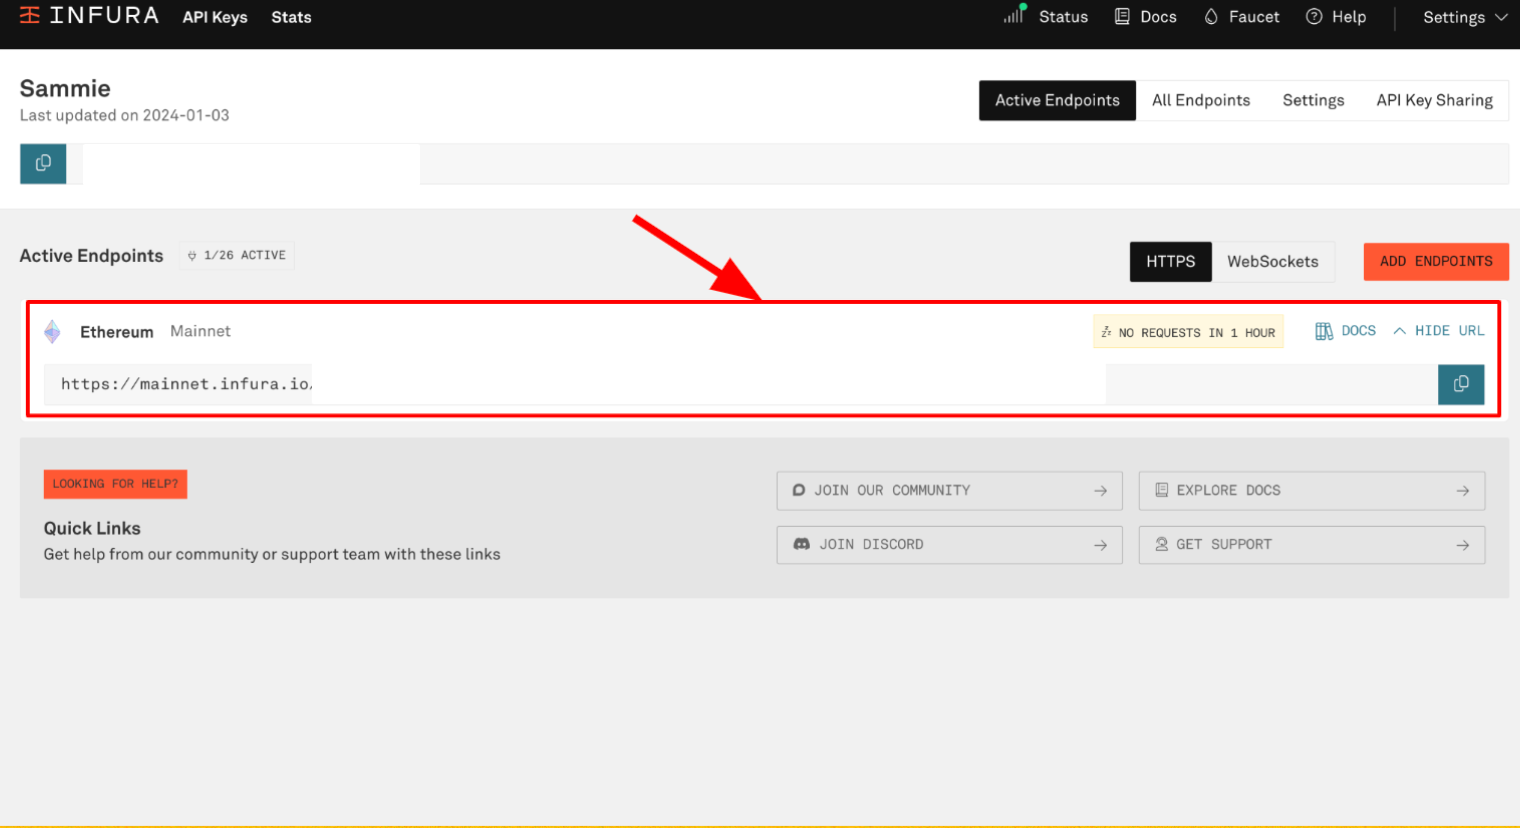Switch to the Active Endpoints tab

[1057, 100]
